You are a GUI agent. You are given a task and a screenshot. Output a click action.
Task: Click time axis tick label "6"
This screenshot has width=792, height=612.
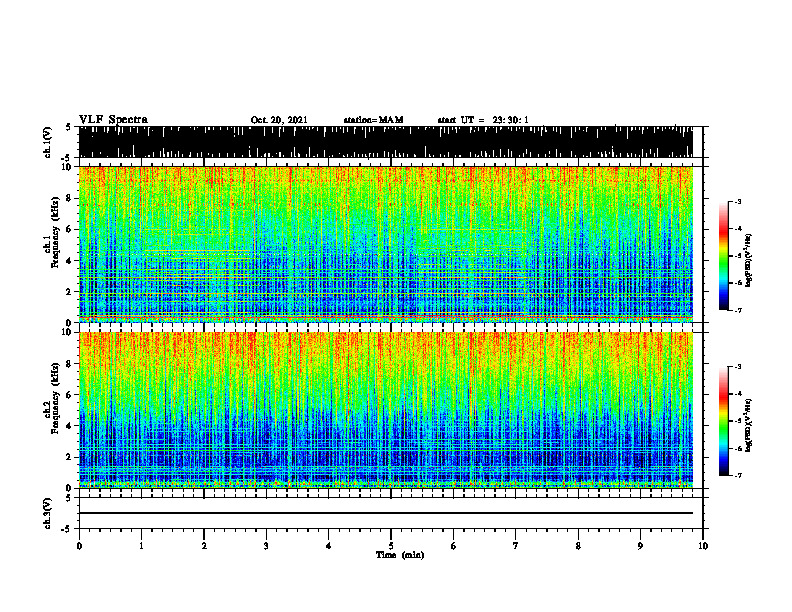click(454, 546)
